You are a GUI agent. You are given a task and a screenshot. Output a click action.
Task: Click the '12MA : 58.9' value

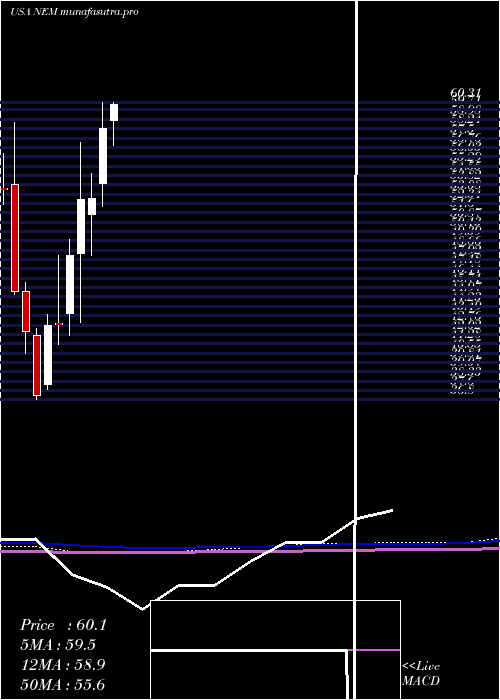point(63,665)
